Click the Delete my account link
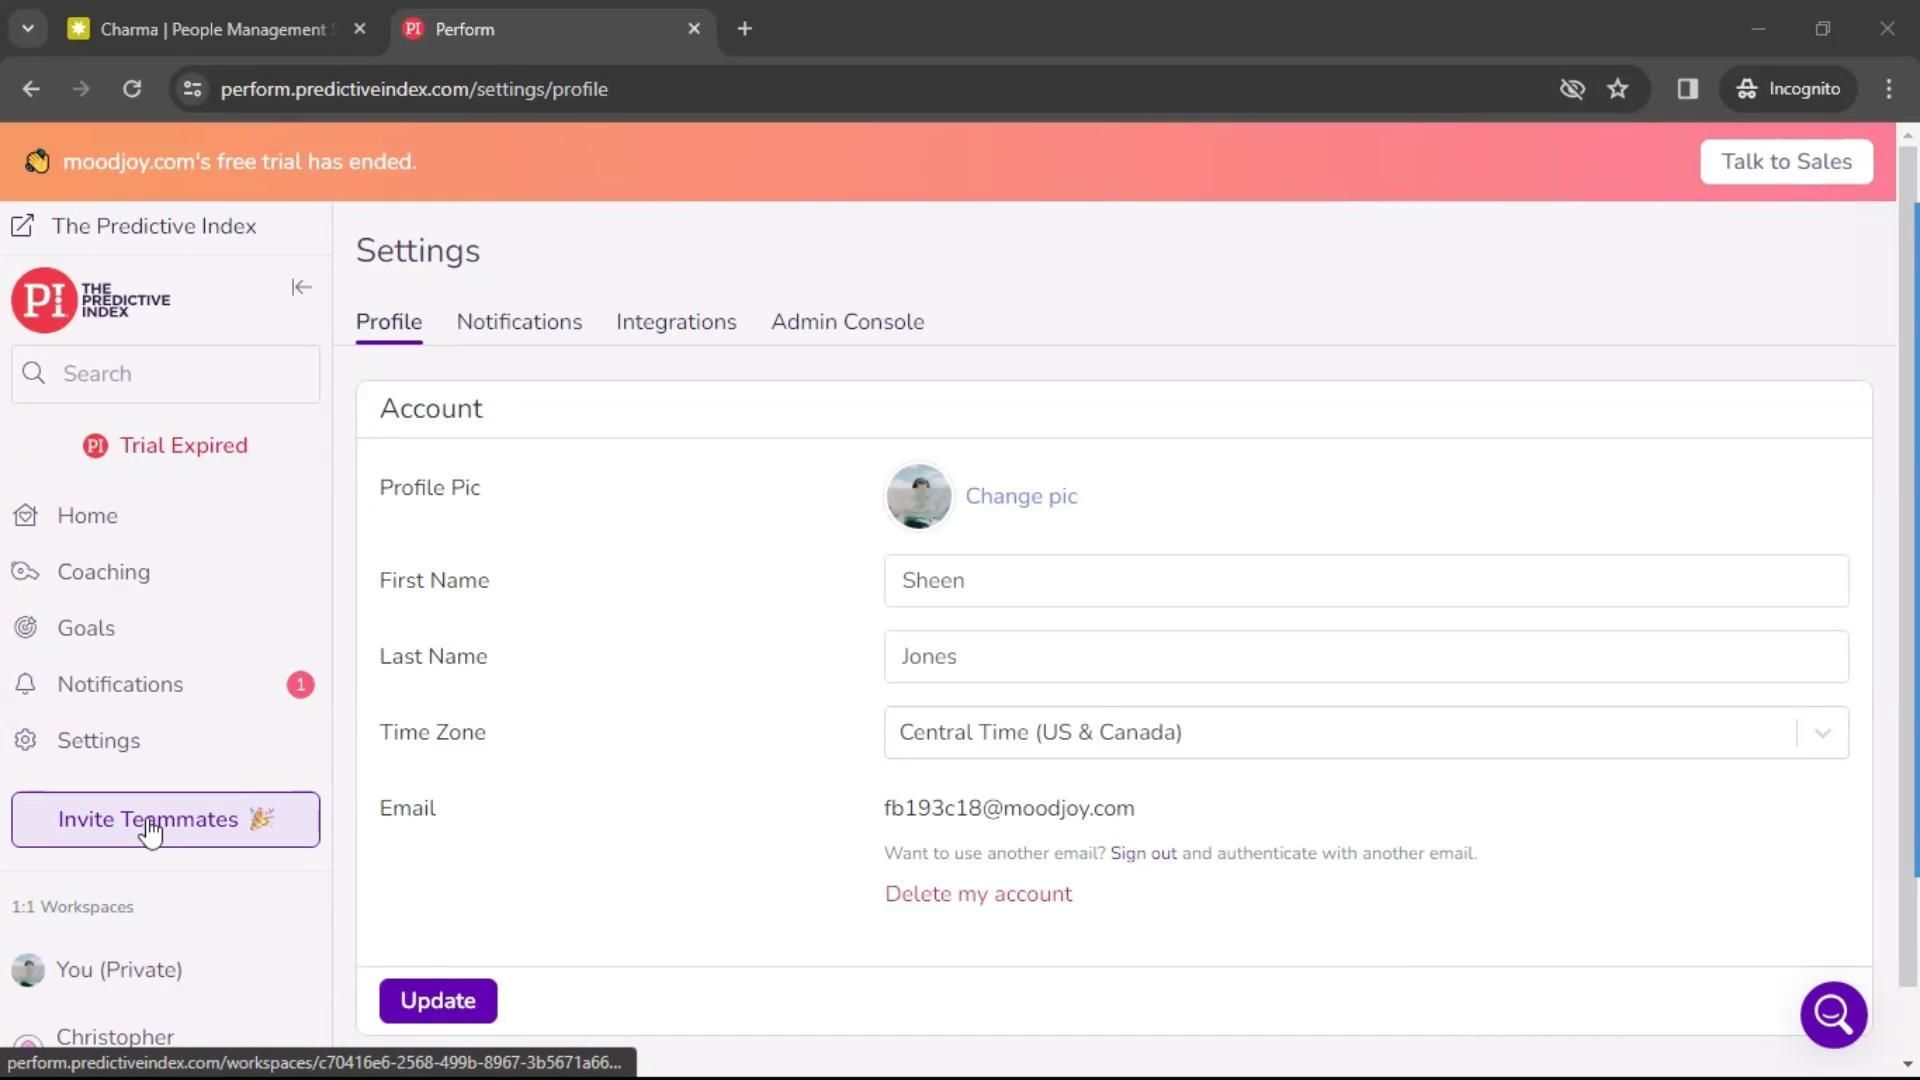The image size is (1920, 1080). [x=978, y=894]
